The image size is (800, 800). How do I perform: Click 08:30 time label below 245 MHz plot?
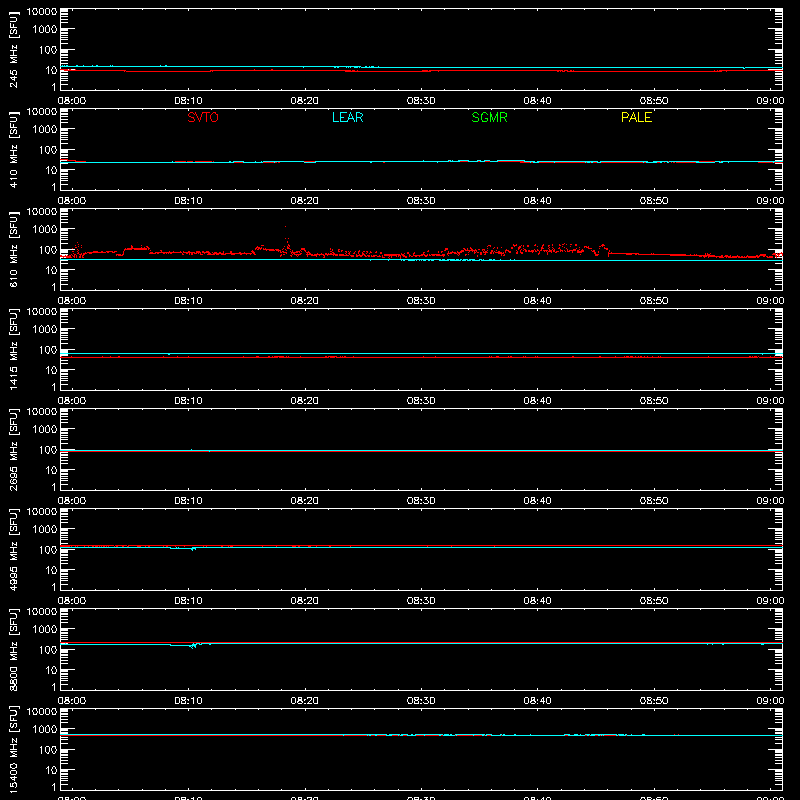click(x=421, y=101)
